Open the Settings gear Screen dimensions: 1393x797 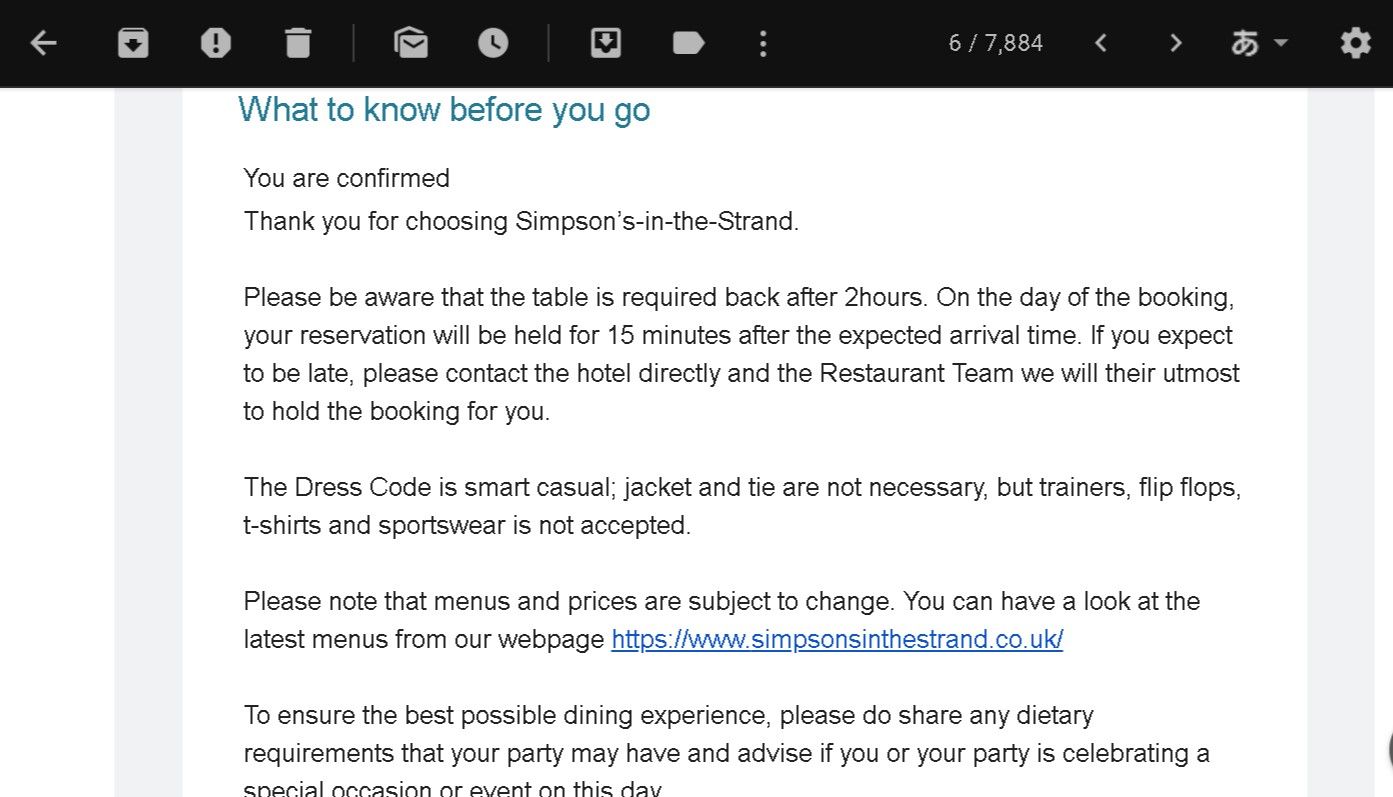(1355, 43)
